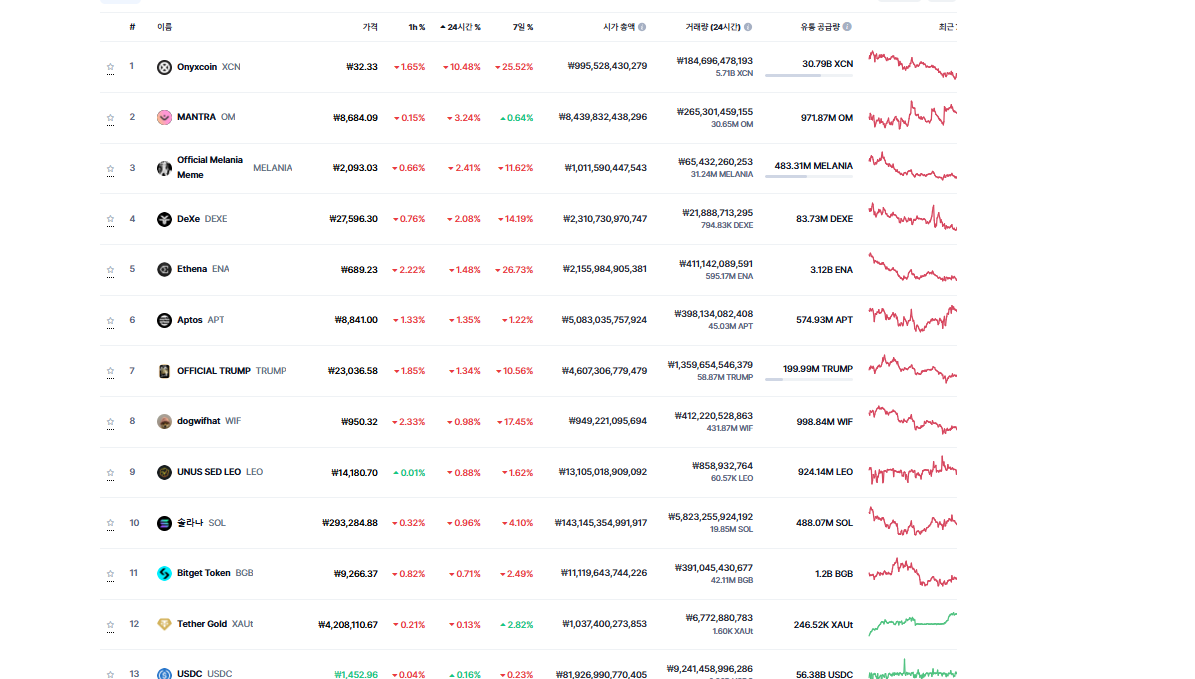This screenshot has width=1195, height=679.
Task: Click the Ethena logo icon
Action: point(164,270)
